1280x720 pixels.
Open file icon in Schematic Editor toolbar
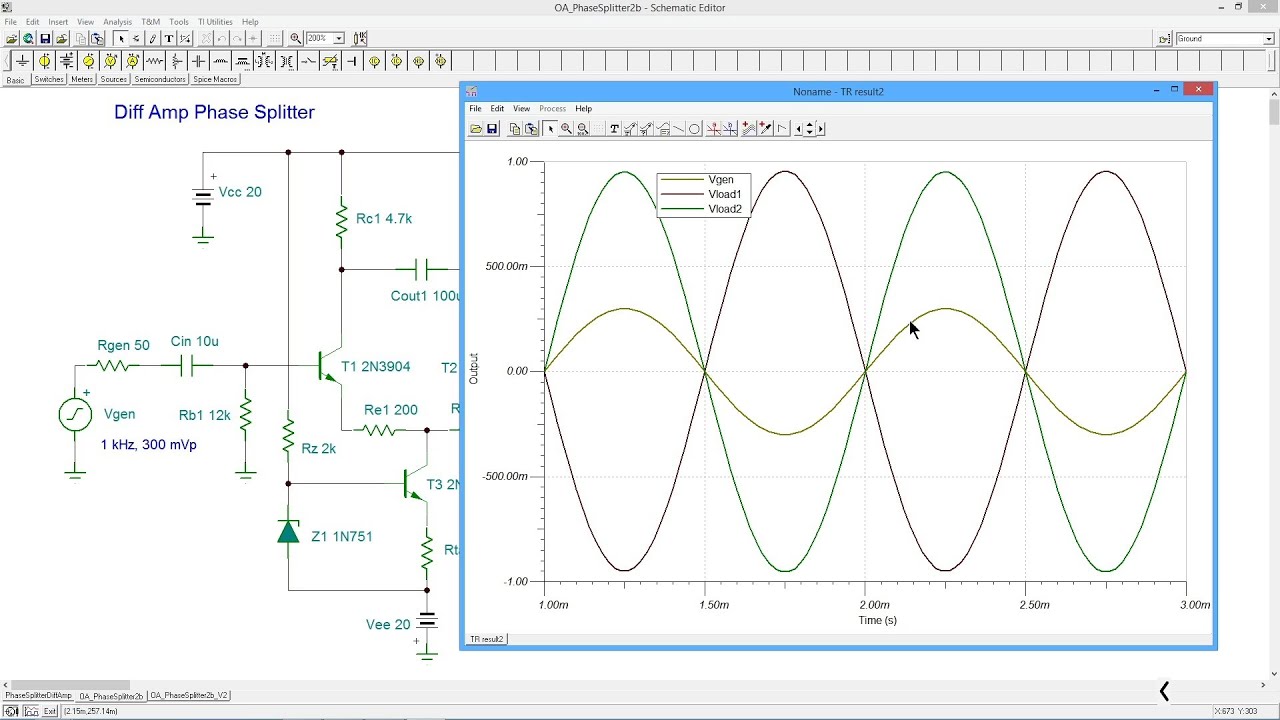tap(12, 38)
